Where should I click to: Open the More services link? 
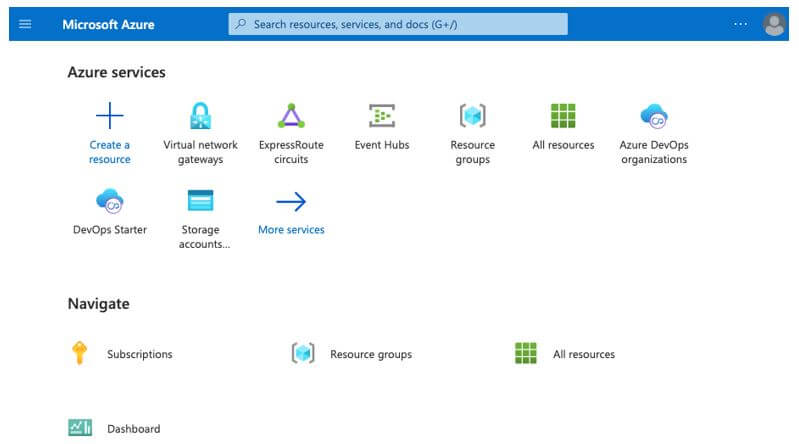point(291,229)
